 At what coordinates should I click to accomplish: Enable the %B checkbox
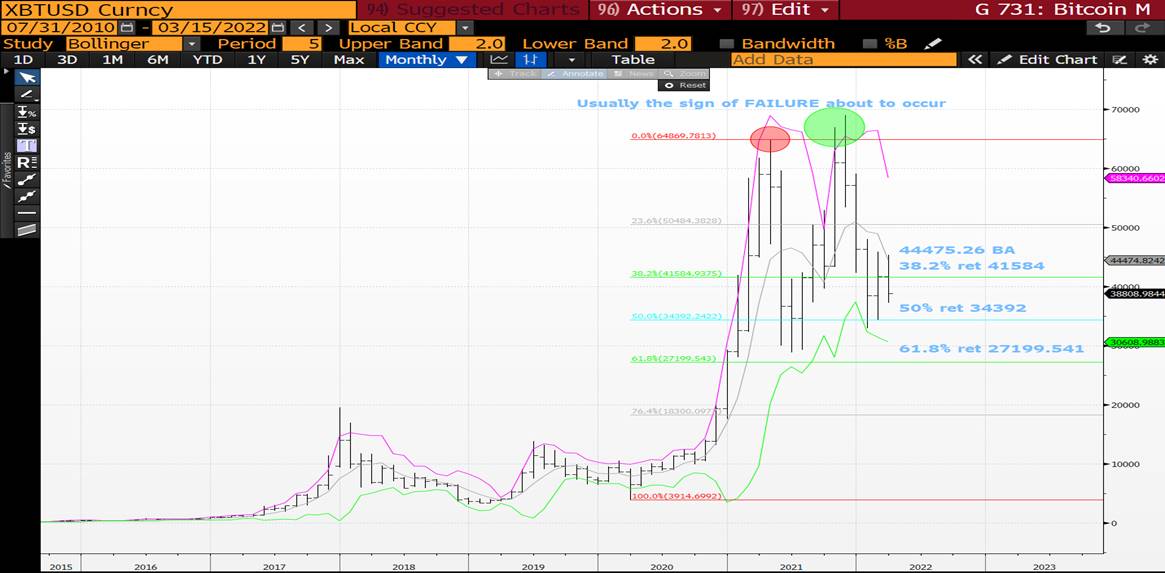(869, 44)
